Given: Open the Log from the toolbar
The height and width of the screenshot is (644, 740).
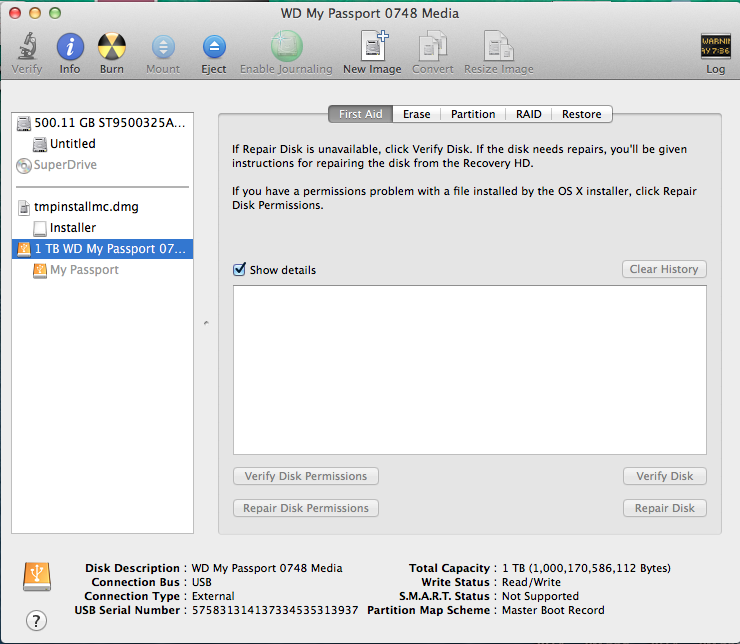Looking at the screenshot, I should [x=715, y=47].
